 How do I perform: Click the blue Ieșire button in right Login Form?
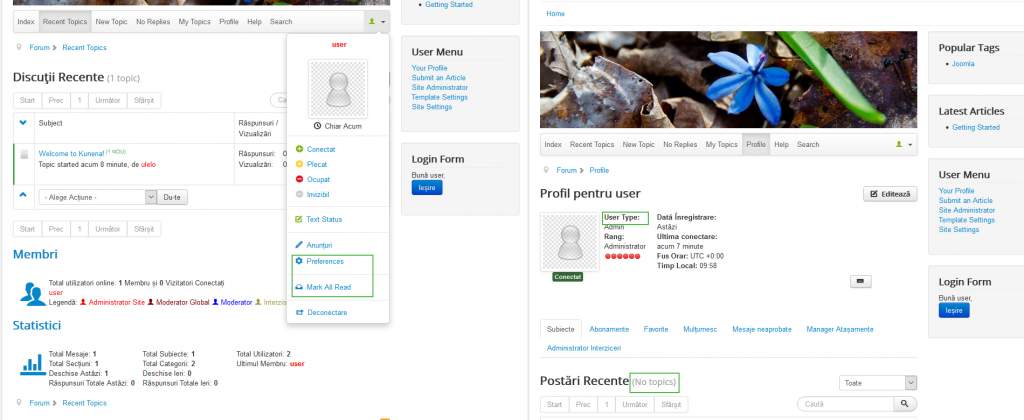[953, 310]
